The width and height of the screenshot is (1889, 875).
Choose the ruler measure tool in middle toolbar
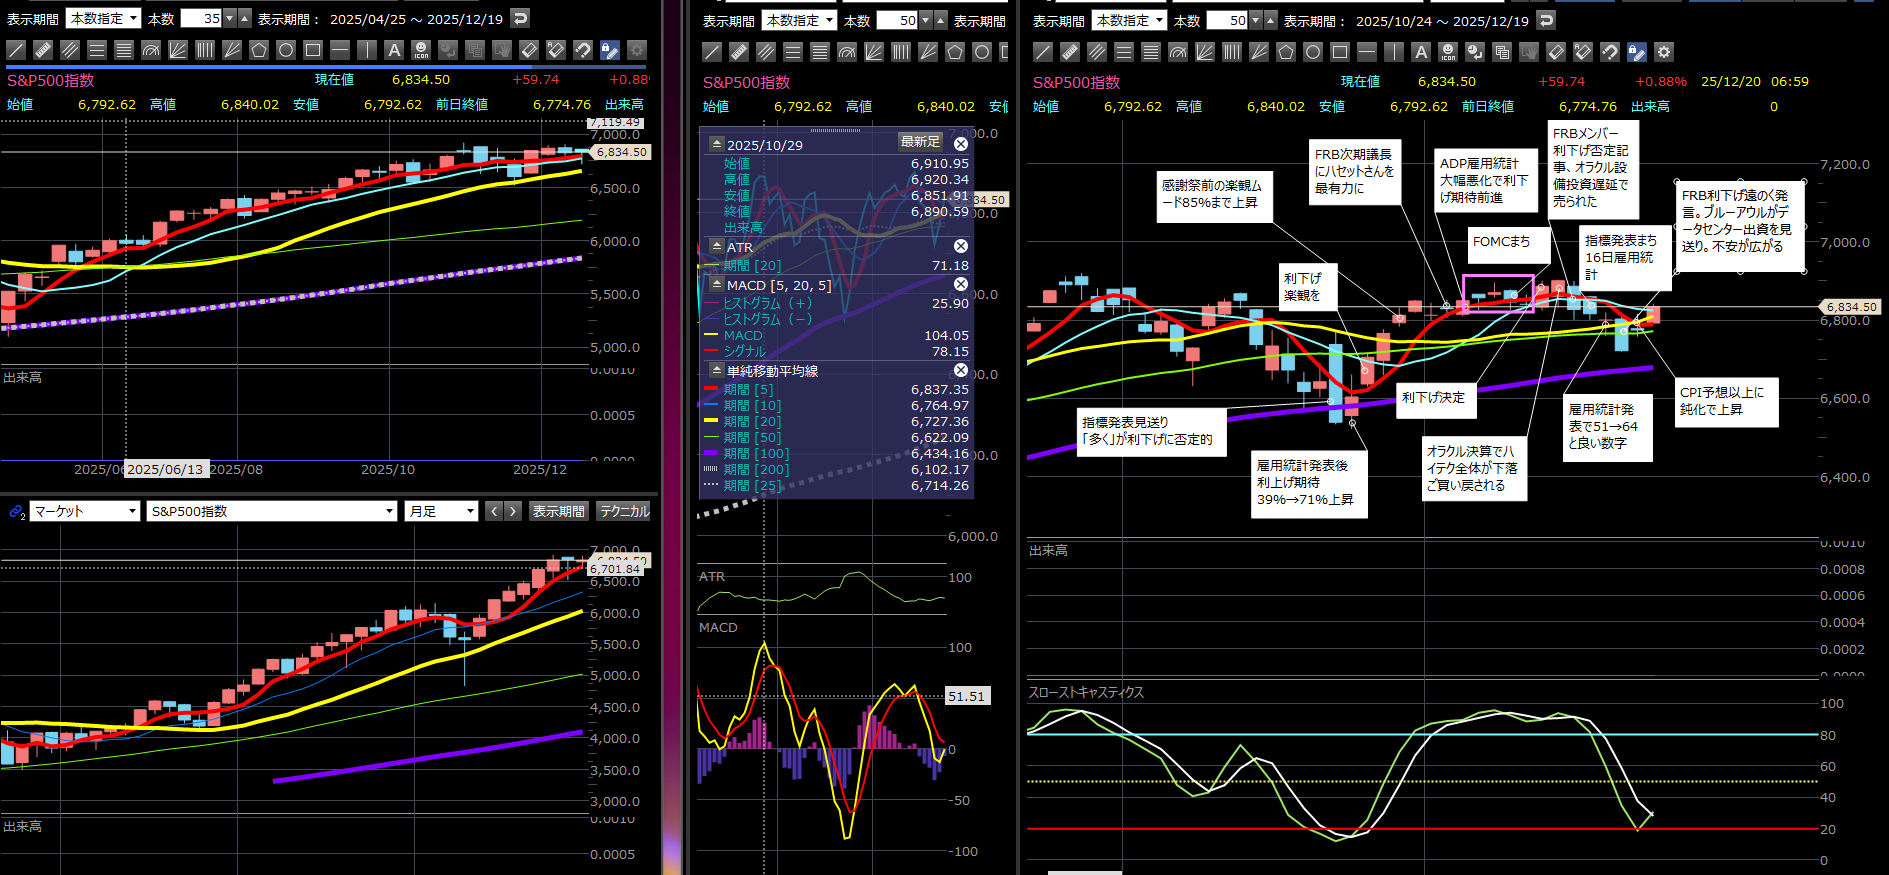click(x=739, y=52)
